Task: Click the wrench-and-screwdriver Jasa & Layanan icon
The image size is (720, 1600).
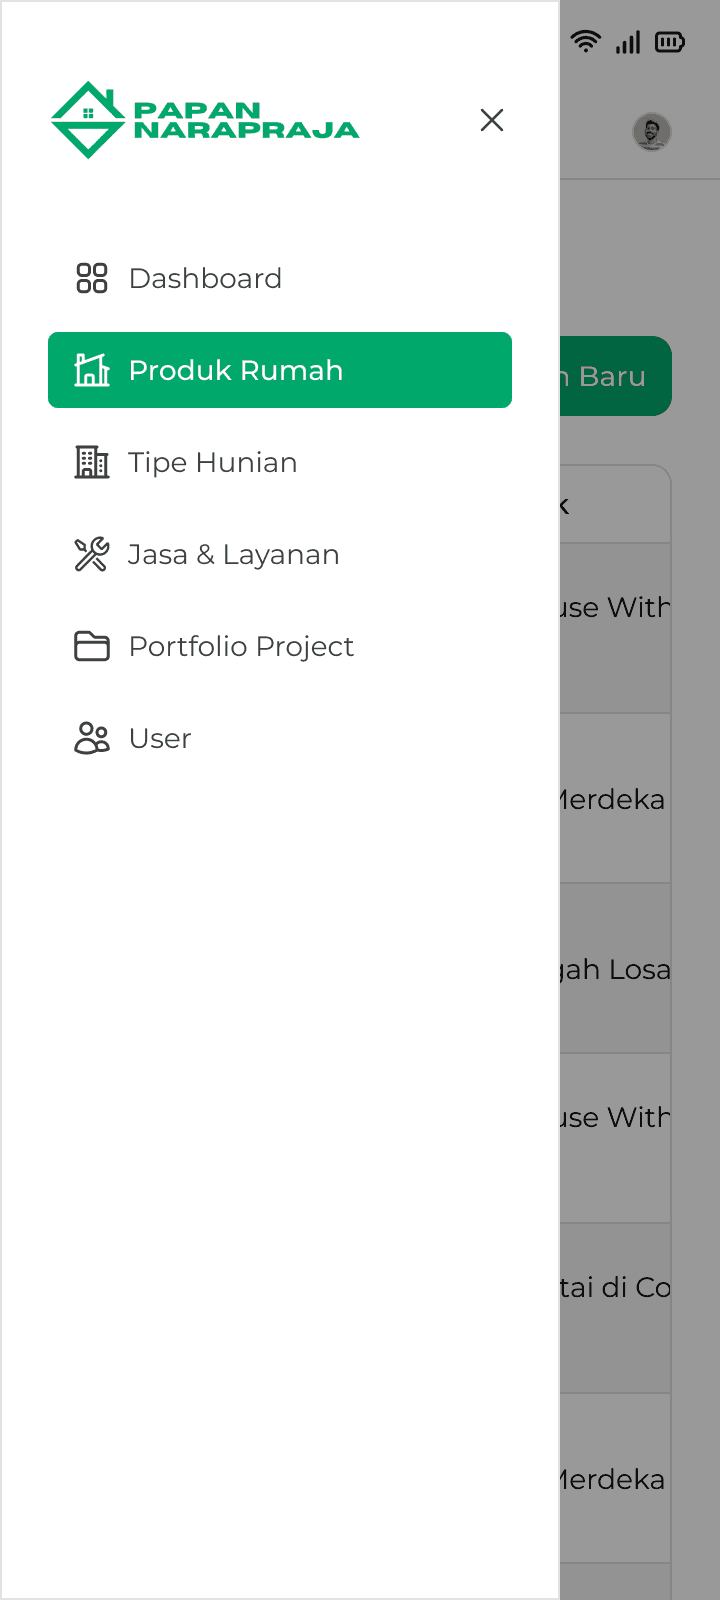Action: pyautogui.click(x=92, y=554)
